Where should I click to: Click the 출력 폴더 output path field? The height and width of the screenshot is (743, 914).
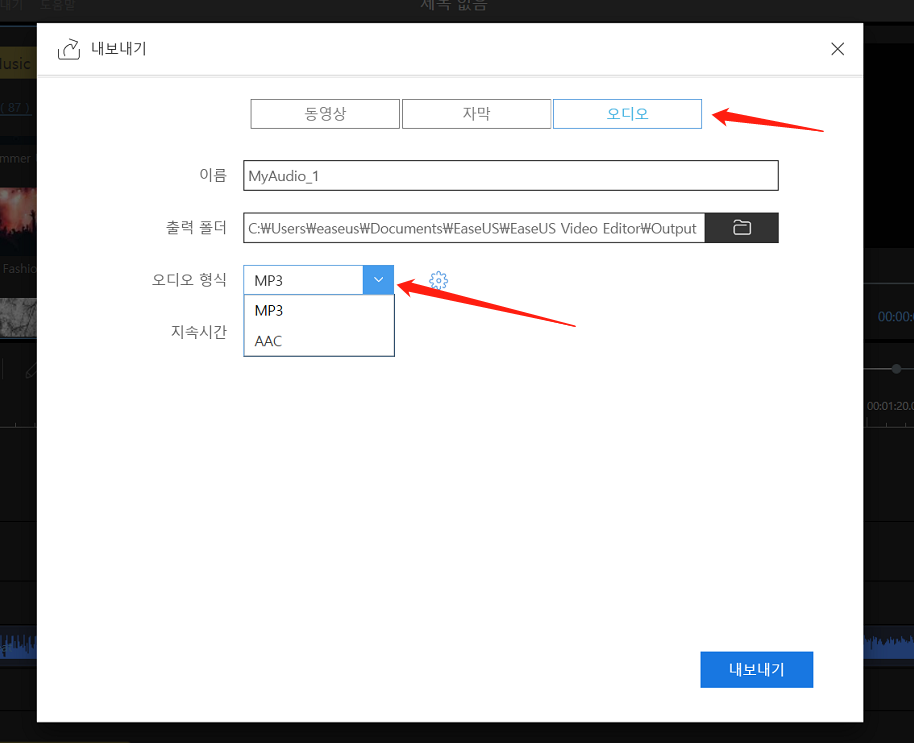pyautogui.click(x=474, y=228)
